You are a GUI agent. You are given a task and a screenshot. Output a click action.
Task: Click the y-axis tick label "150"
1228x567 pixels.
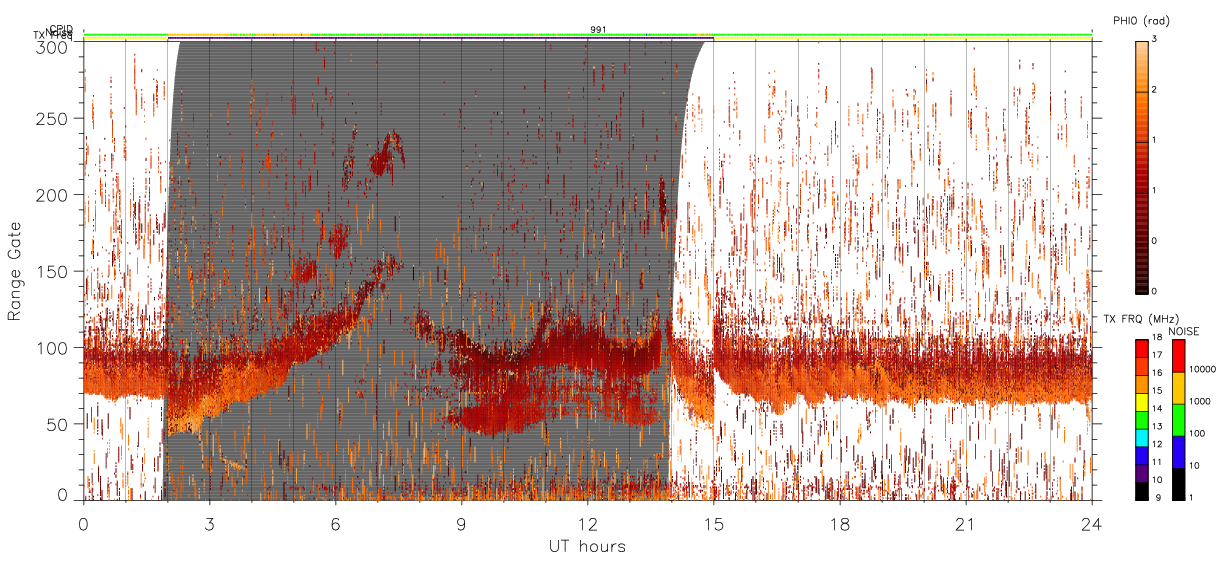pyautogui.click(x=53, y=271)
